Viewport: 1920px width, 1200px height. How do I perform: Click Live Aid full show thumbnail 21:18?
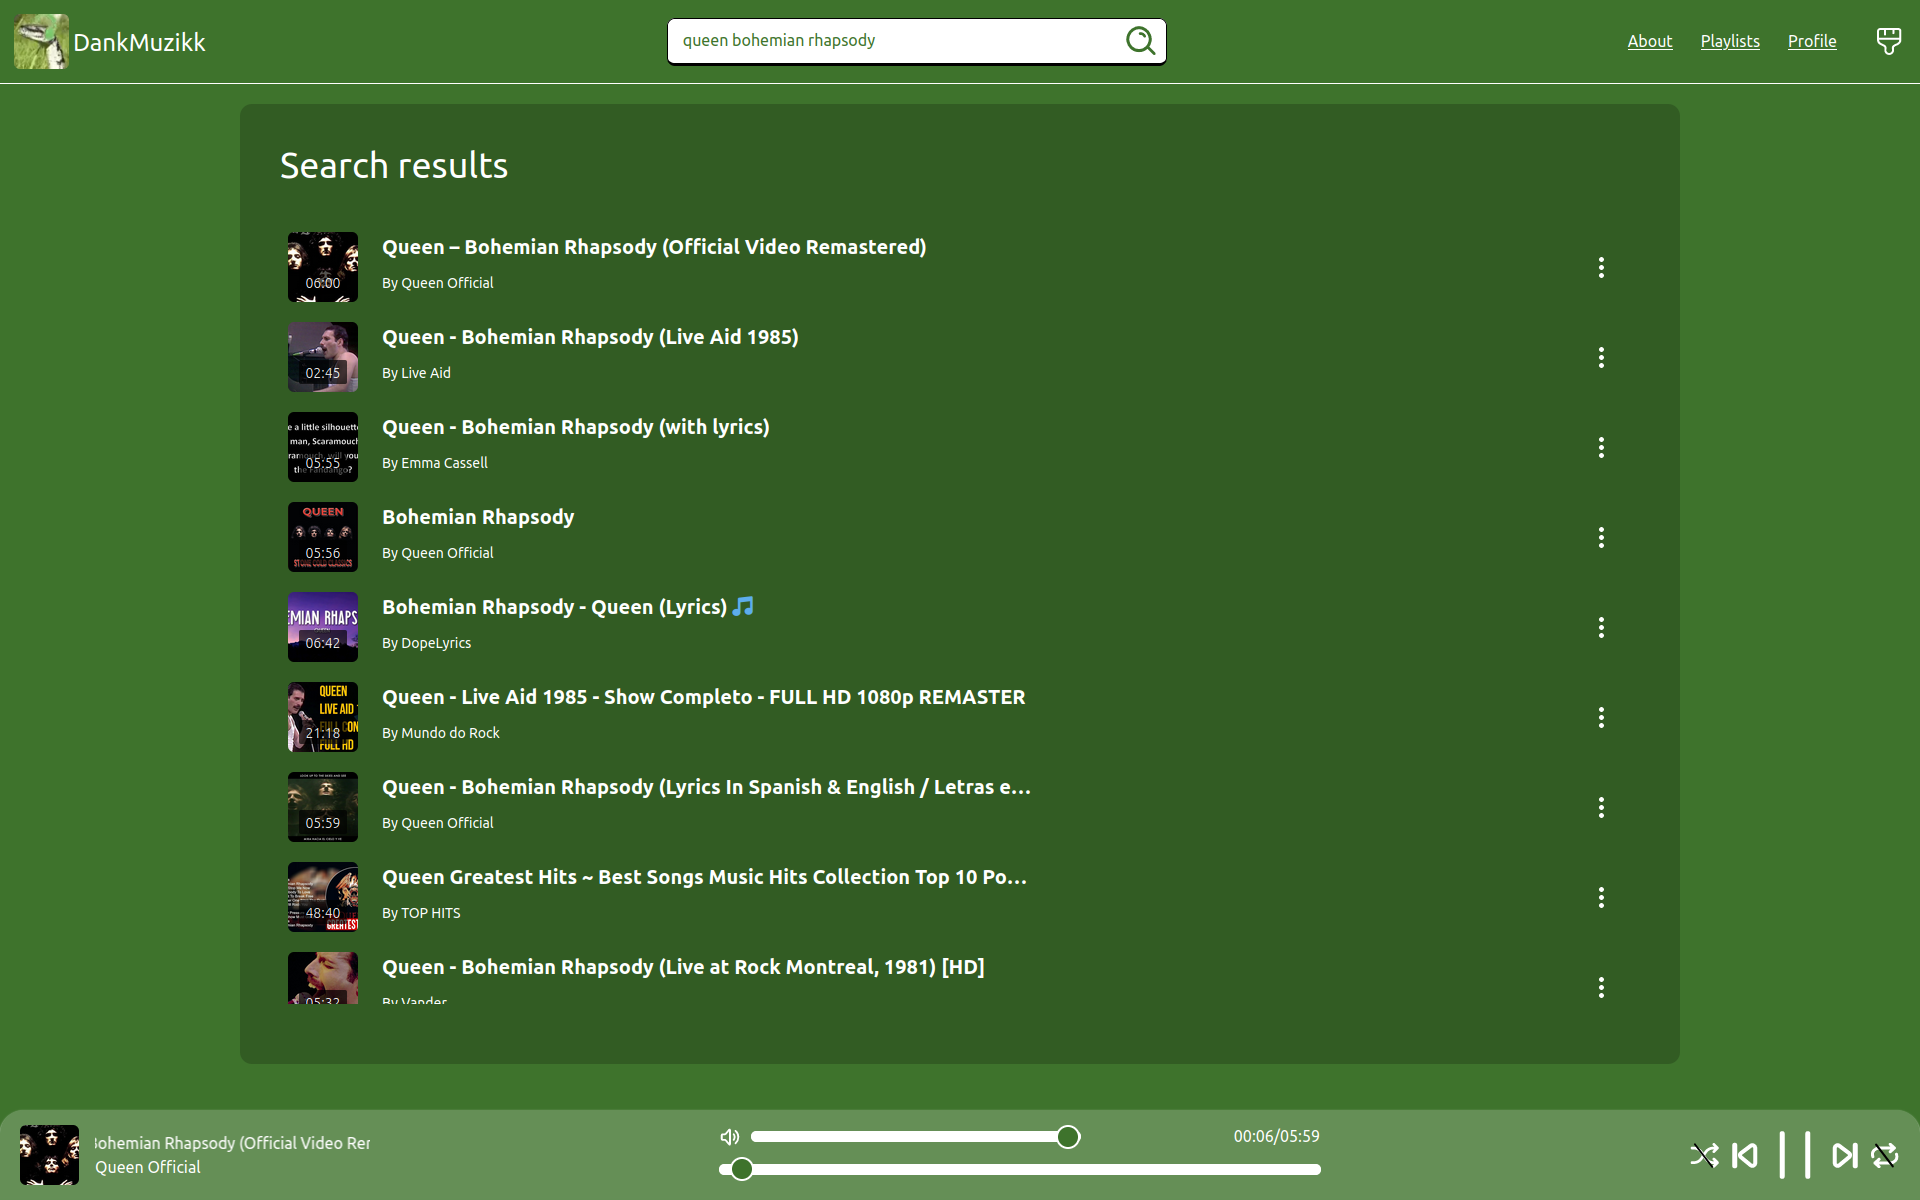pos(323,717)
